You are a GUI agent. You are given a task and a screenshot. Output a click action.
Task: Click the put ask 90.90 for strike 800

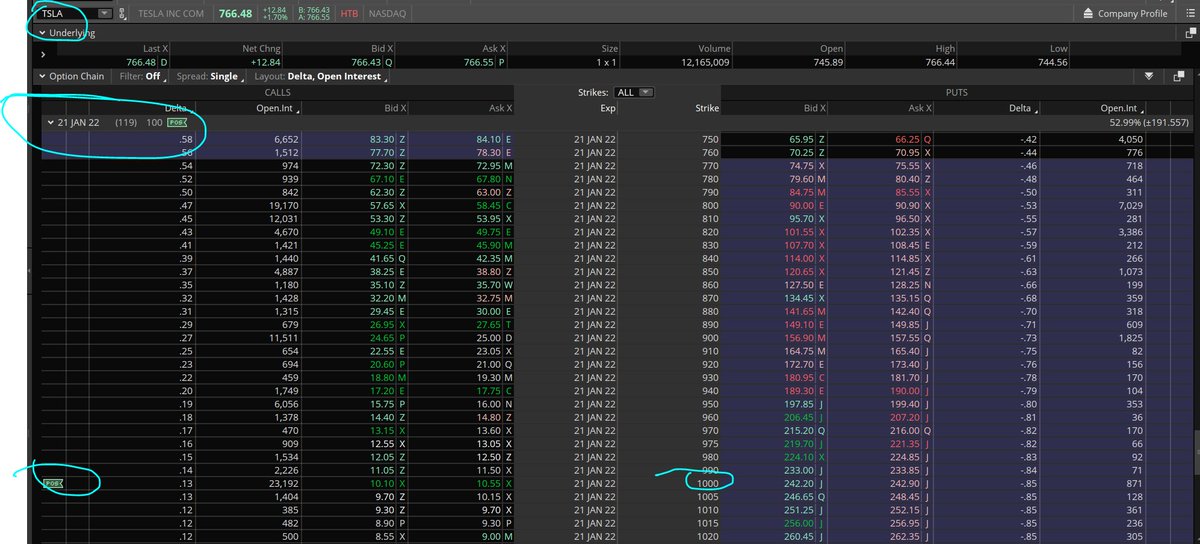coord(908,204)
